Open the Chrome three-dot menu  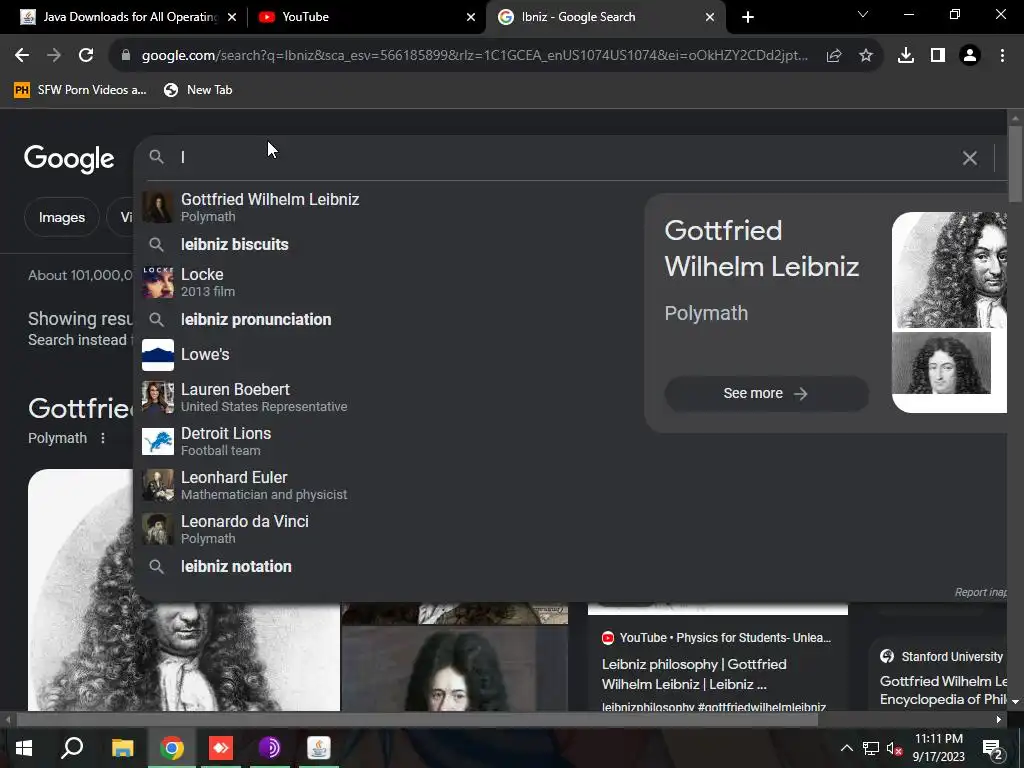click(1002, 56)
